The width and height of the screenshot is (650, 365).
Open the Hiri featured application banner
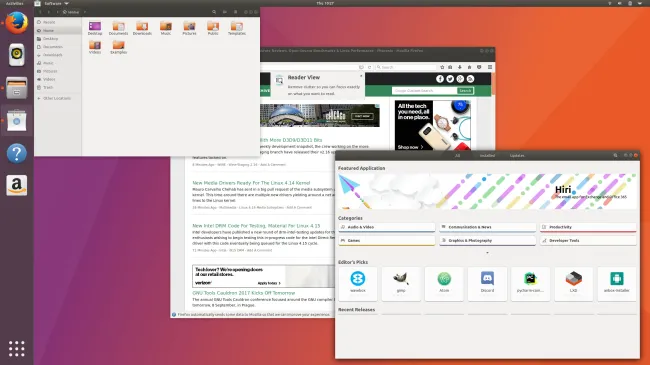point(487,191)
